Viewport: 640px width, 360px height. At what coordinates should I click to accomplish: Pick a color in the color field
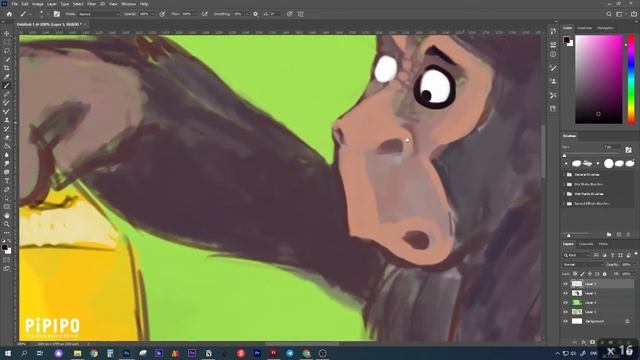point(598,79)
